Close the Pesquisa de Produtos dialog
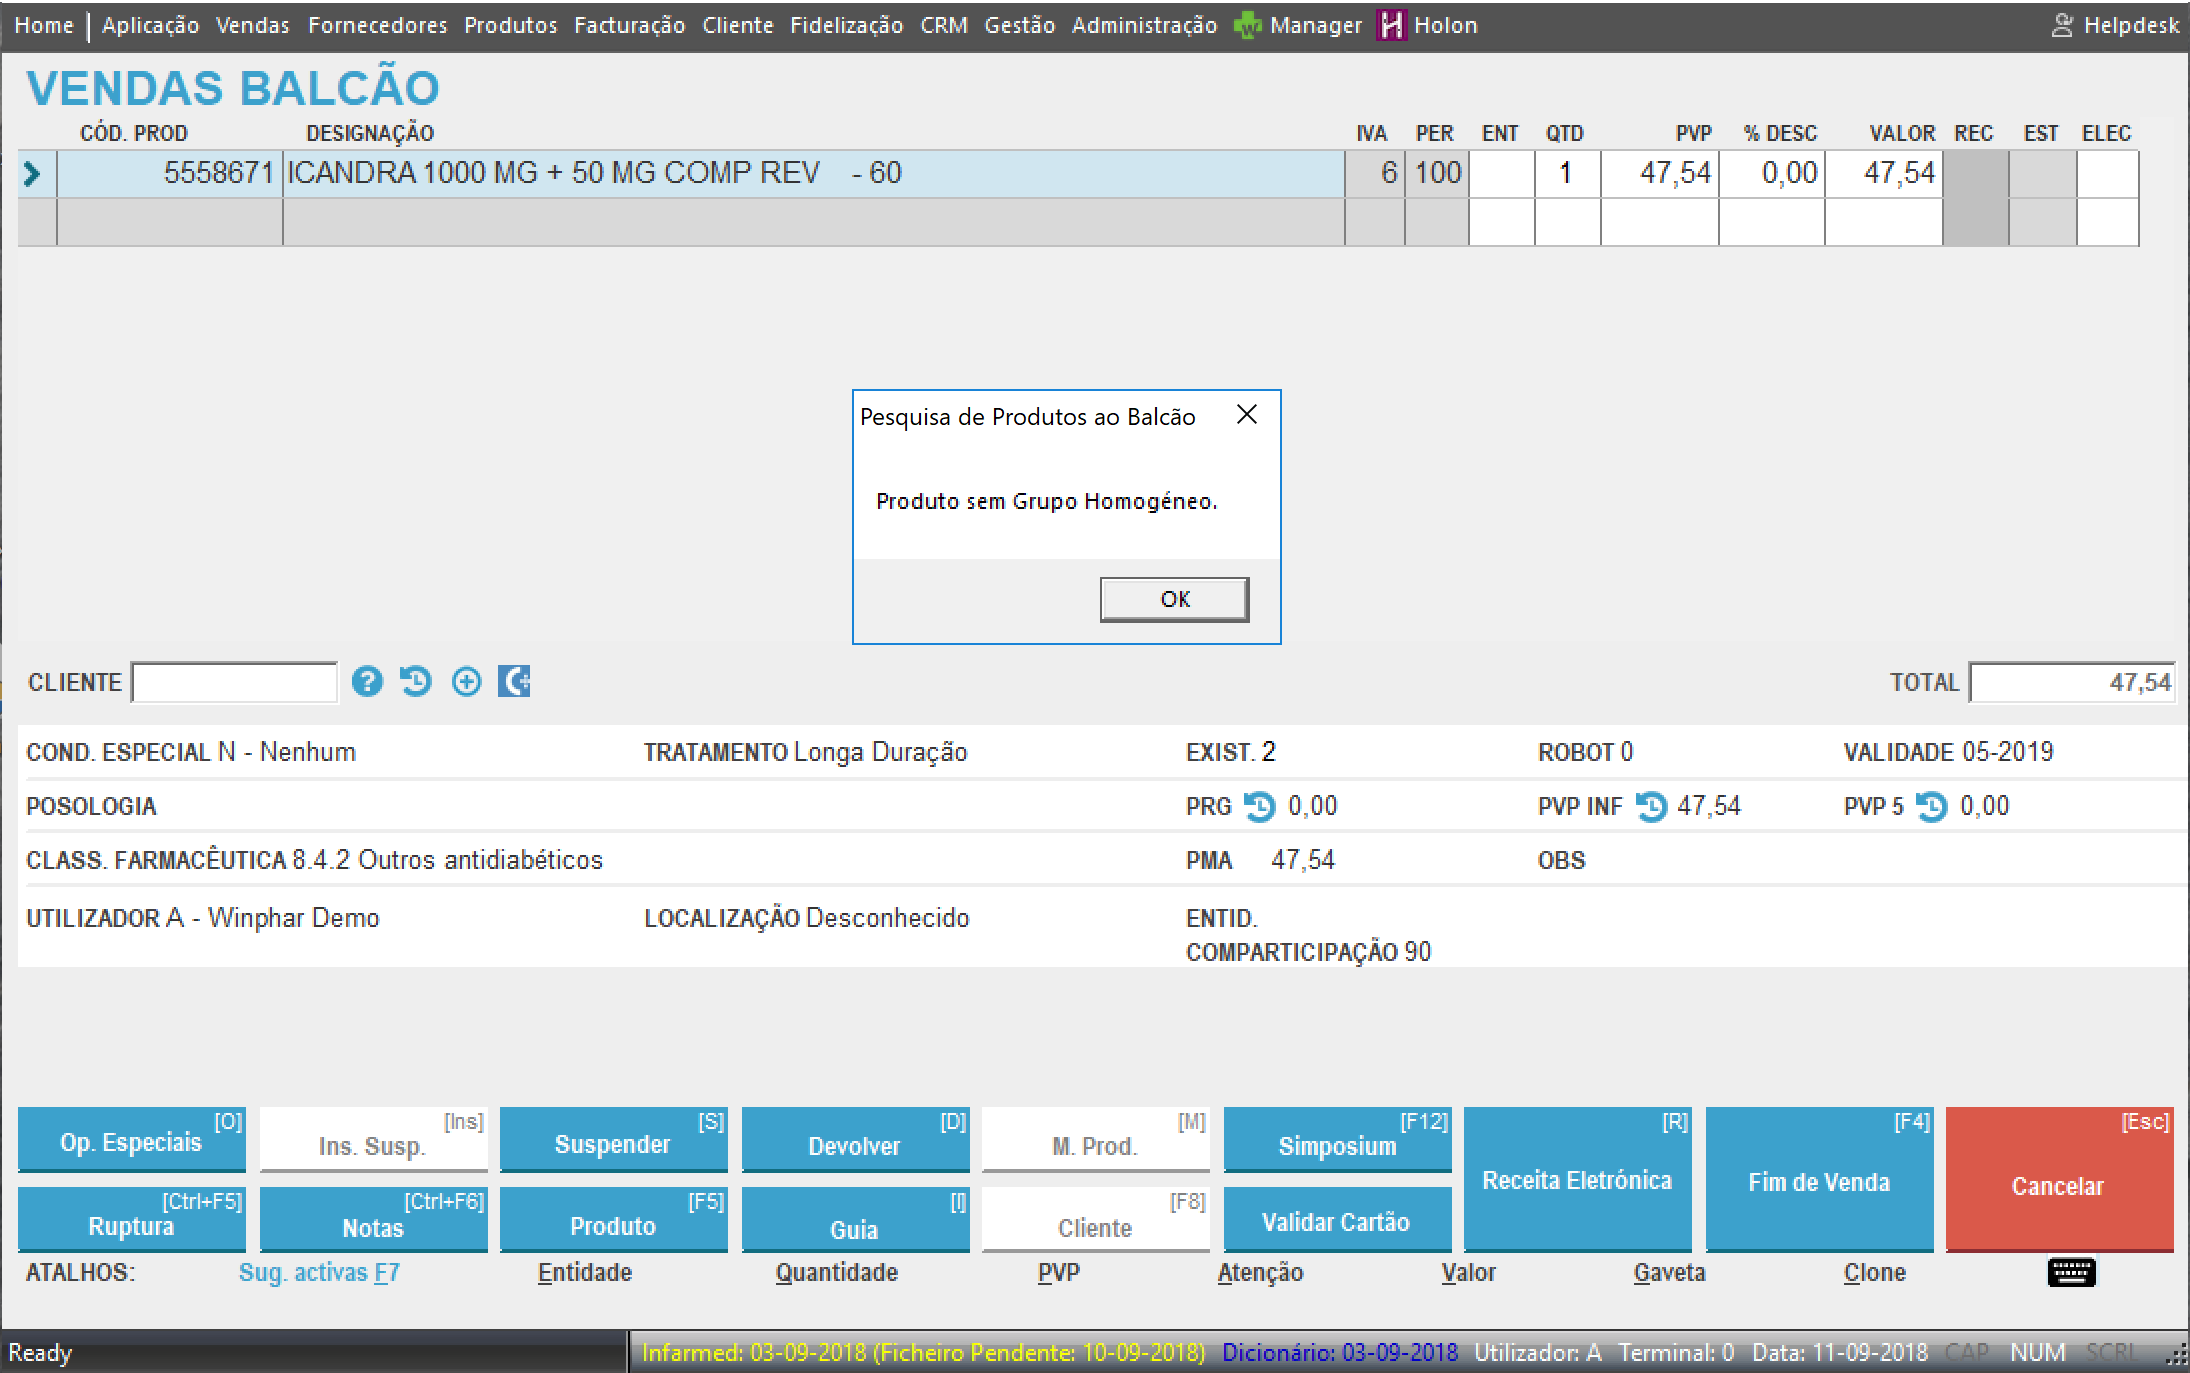 click(x=1246, y=415)
